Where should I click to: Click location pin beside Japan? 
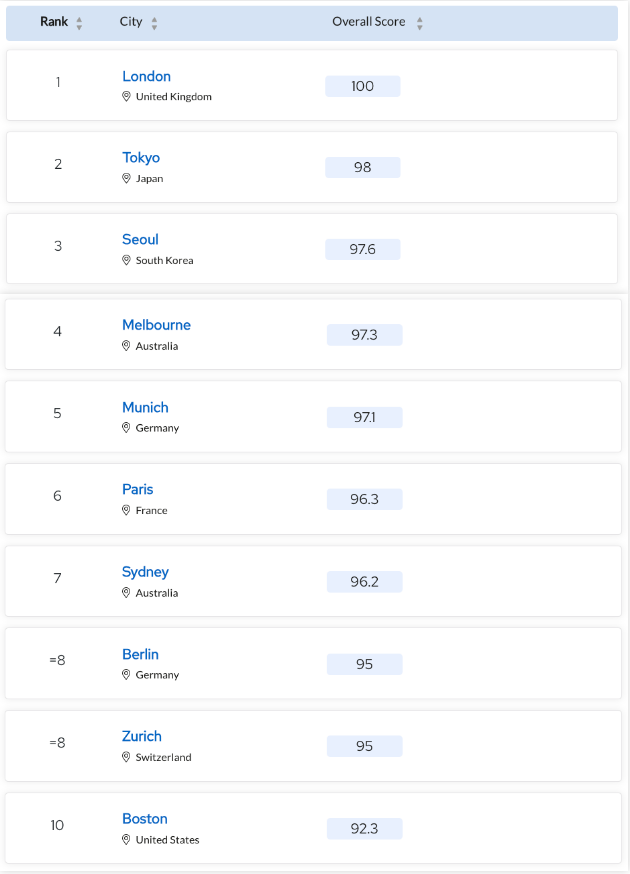126,178
